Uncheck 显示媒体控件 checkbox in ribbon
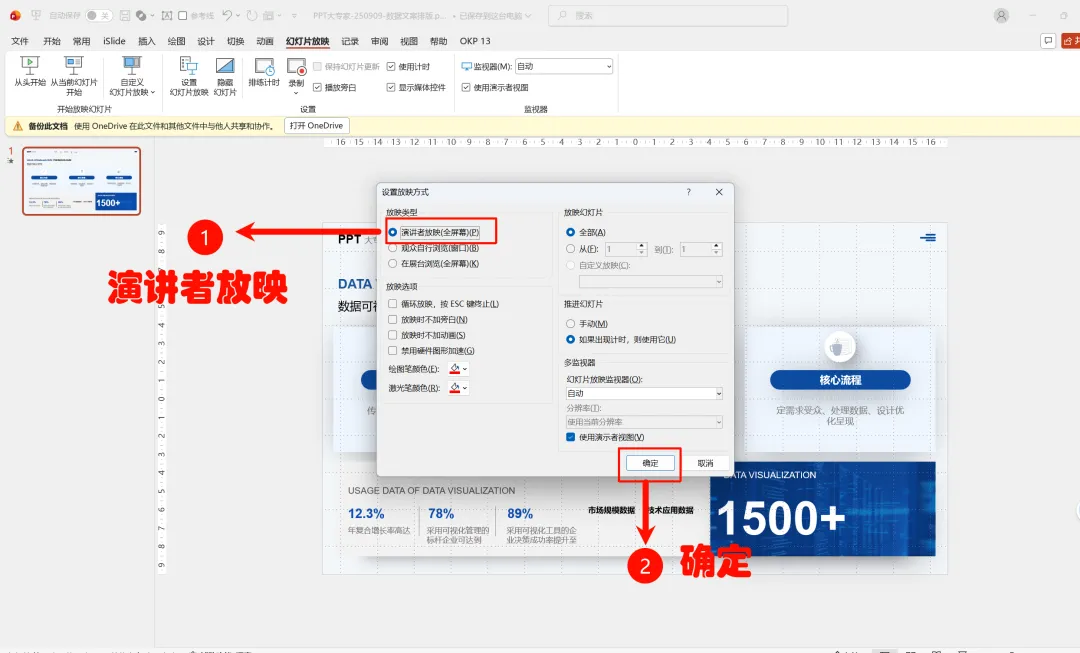This screenshot has width=1080, height=653. click(391, 87)
